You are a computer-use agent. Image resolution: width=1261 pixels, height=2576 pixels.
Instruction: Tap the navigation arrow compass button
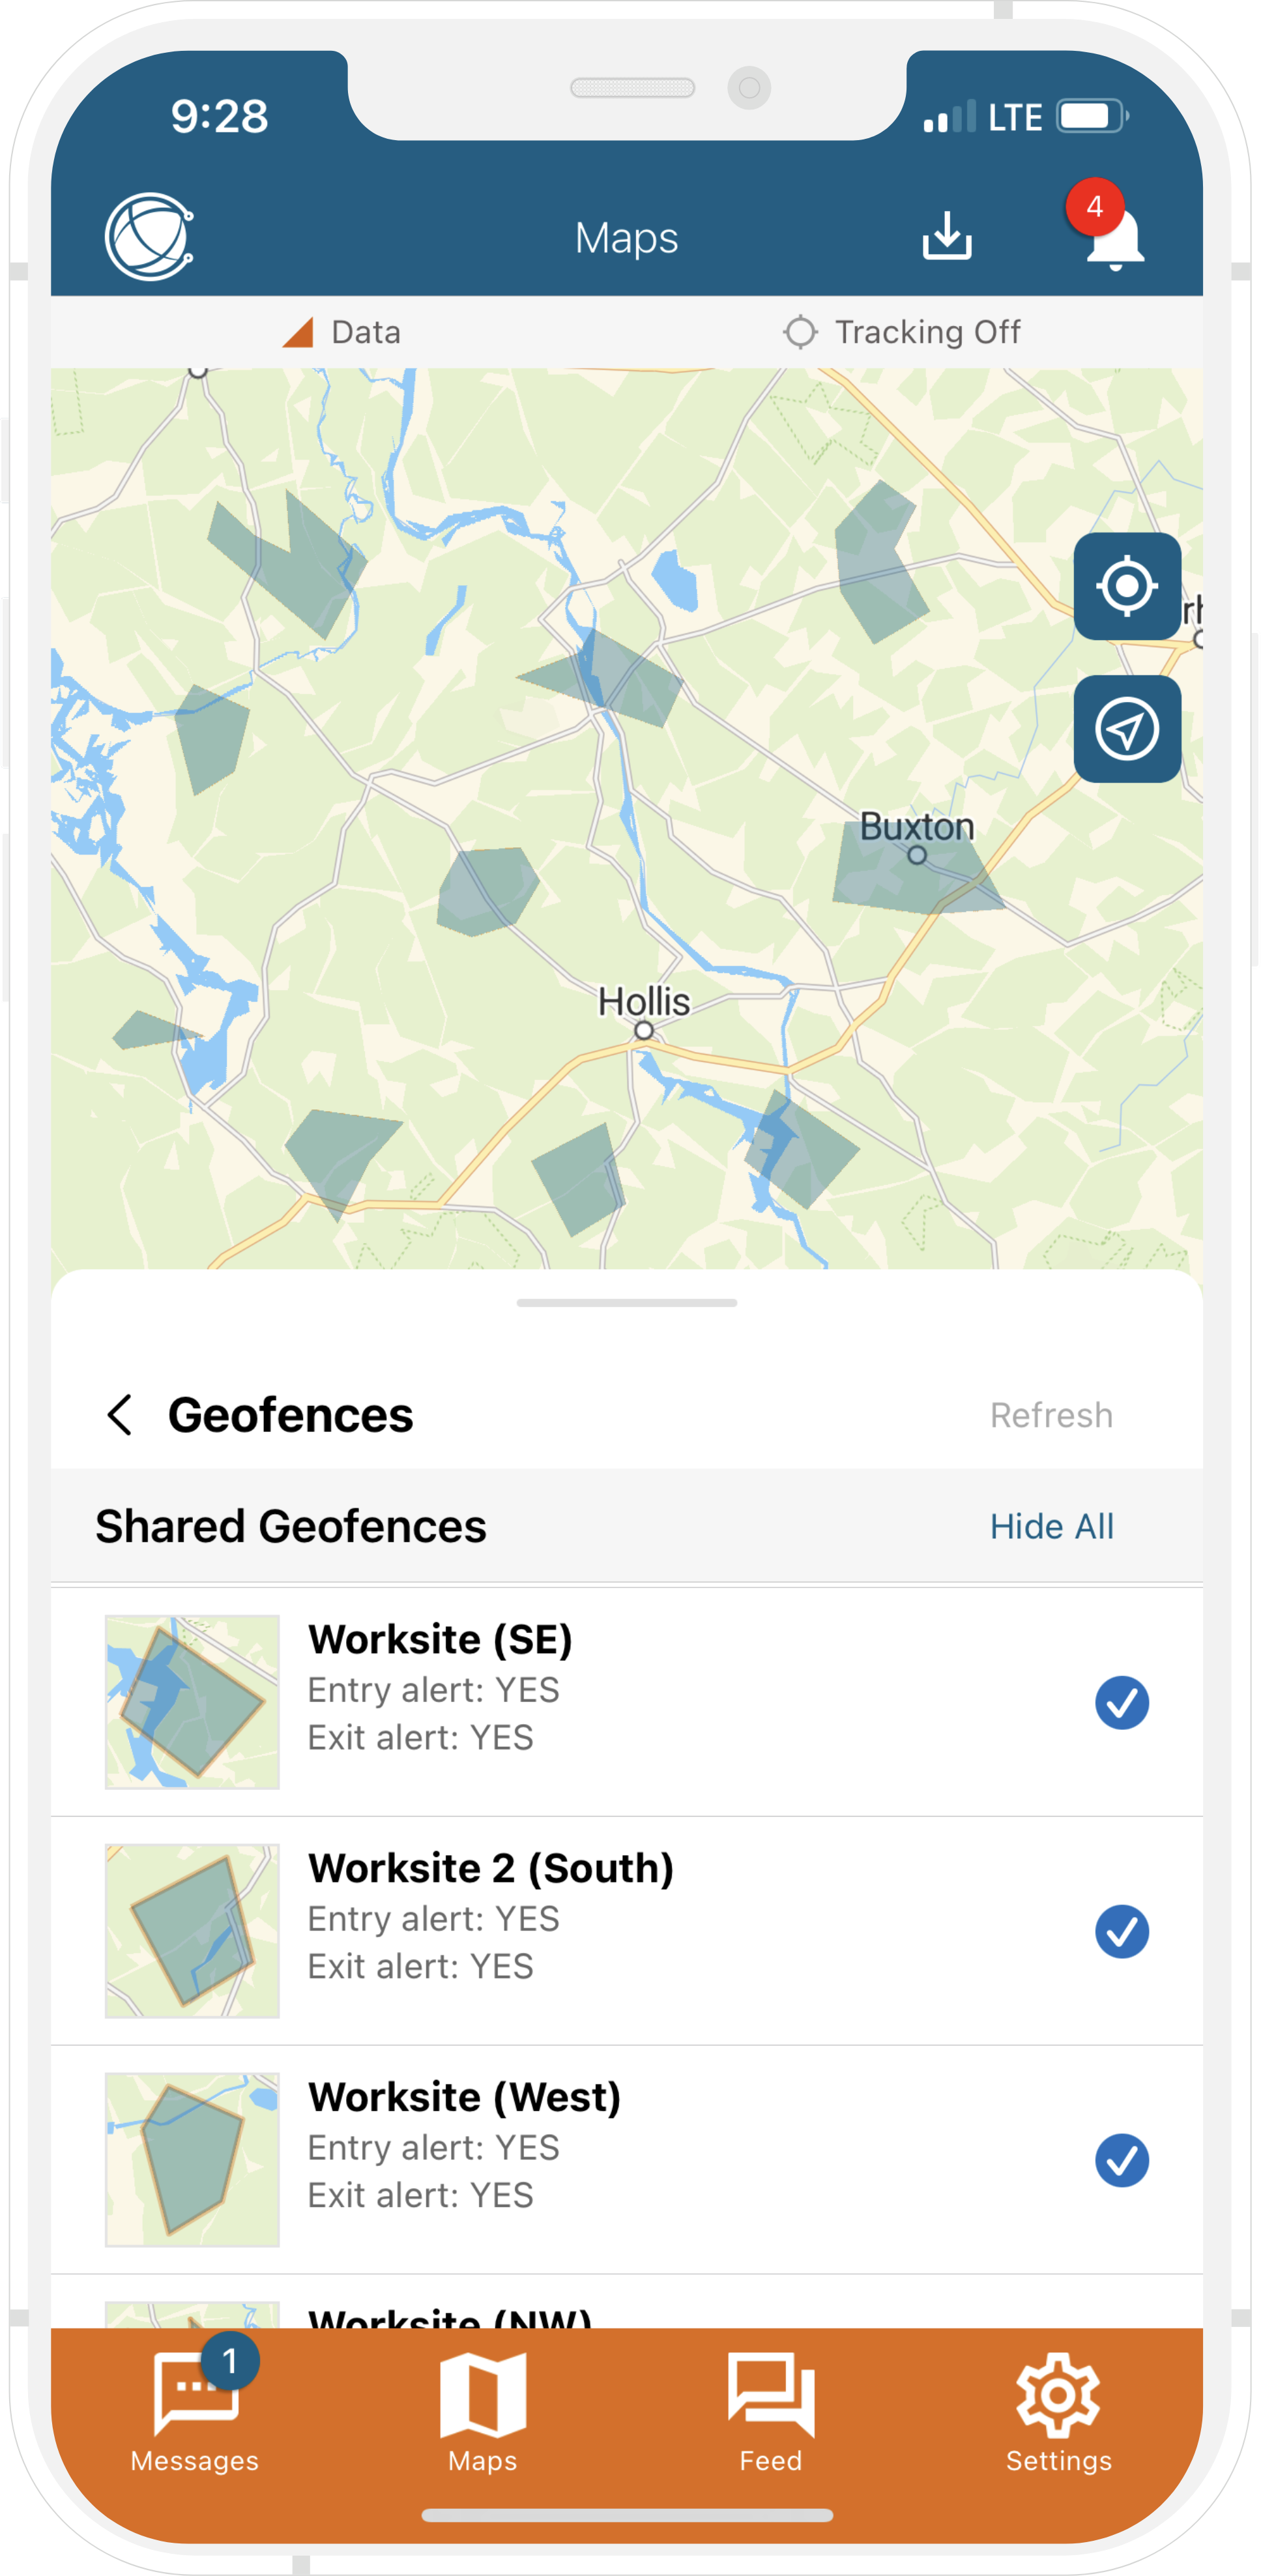[1127, 729]
